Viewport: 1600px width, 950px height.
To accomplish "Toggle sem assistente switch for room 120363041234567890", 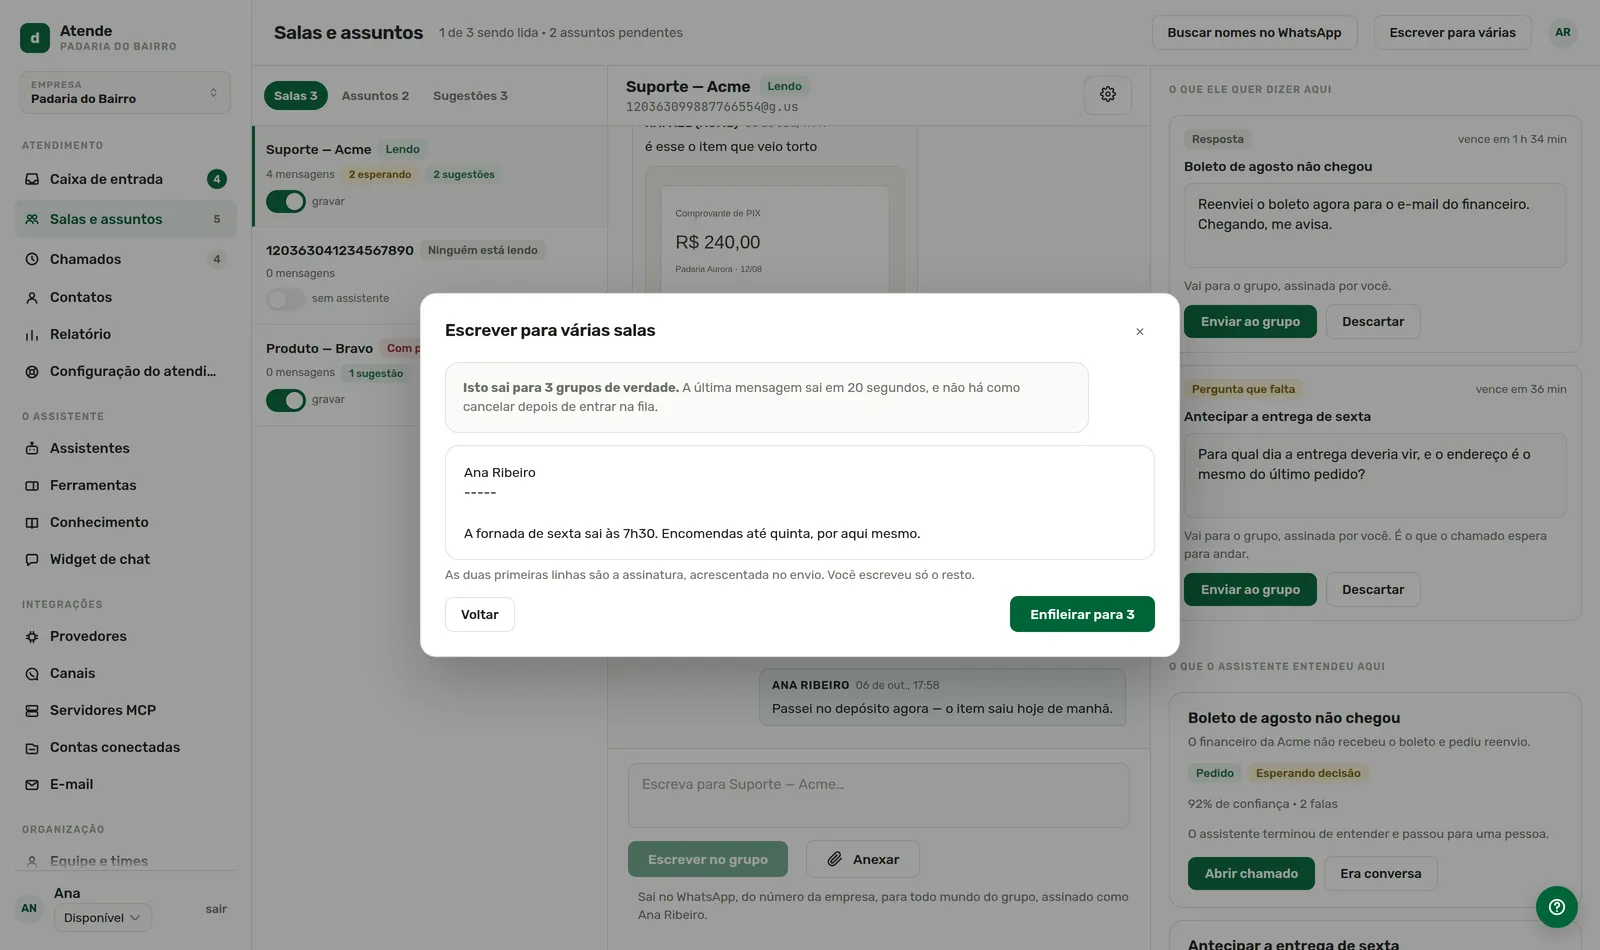I will [x=286, y=298].
